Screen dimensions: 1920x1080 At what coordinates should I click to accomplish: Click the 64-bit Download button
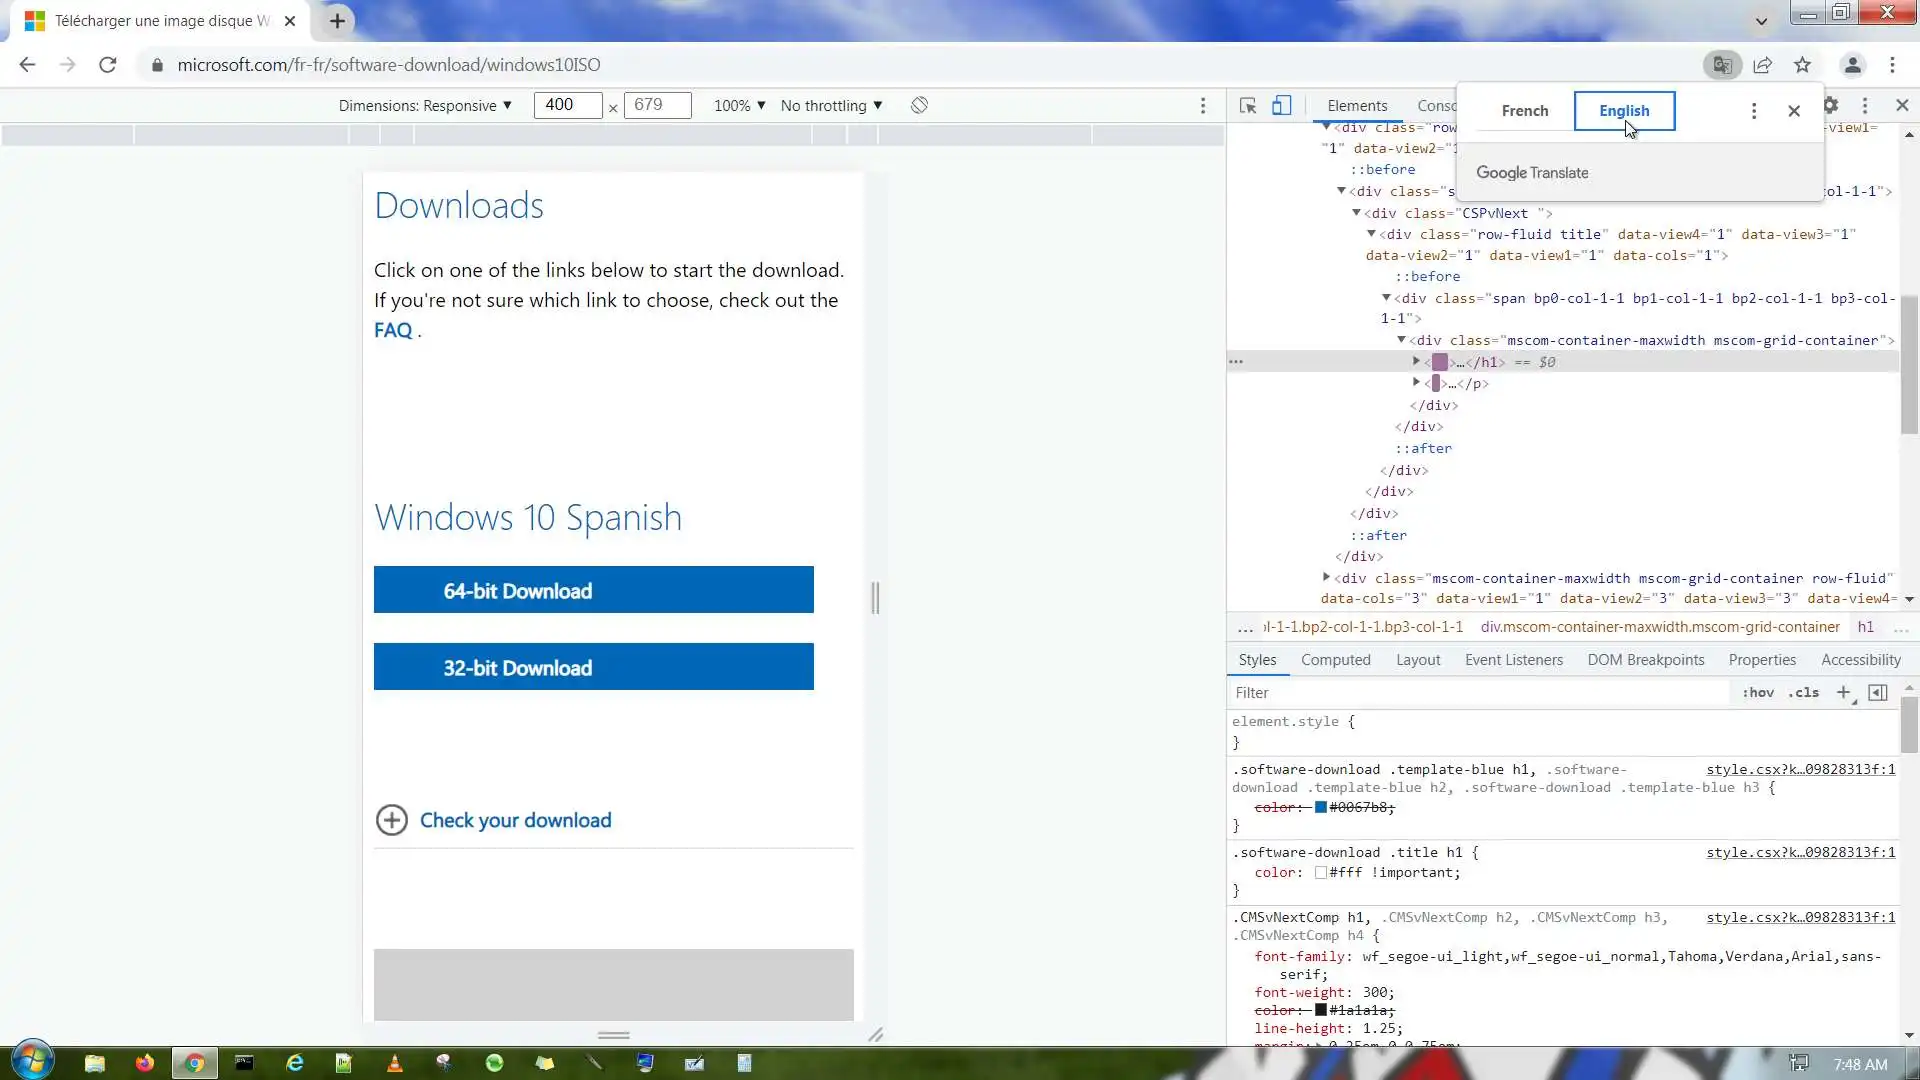pyautogui.click(x=593, y=590)
